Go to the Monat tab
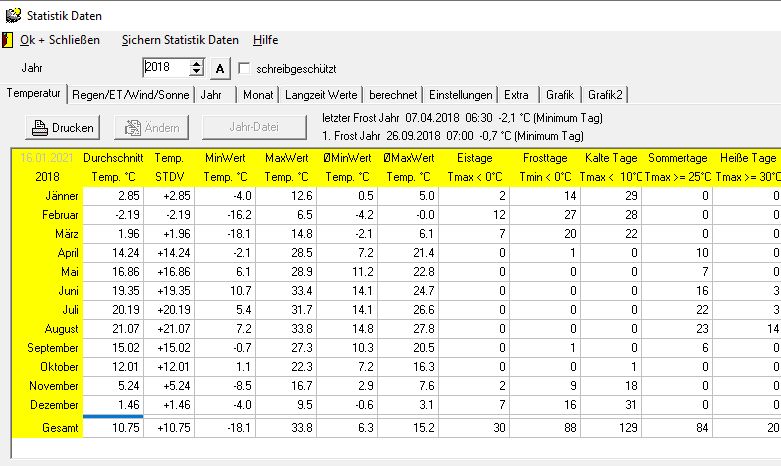Image resolution: width=781 pixels, height=466 pixels. pyautogui.click(x=254, y=95)
